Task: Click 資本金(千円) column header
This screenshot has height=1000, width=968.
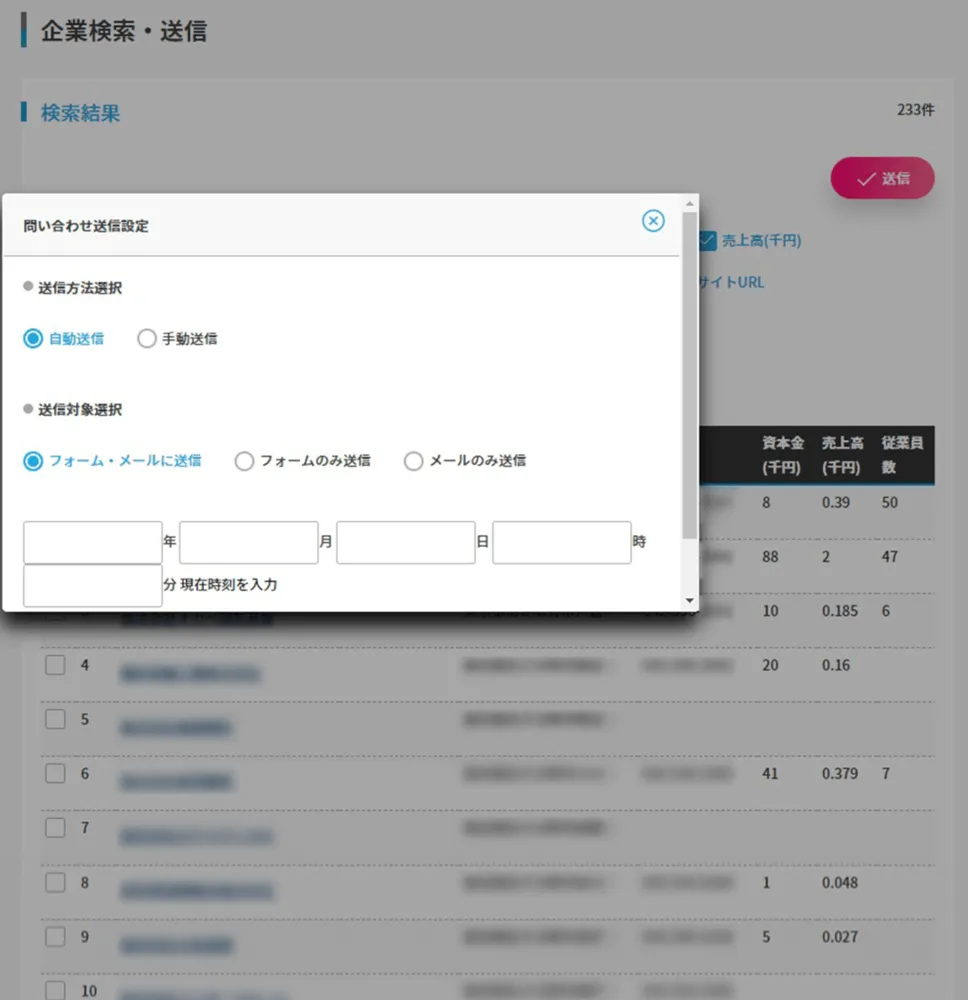Action: (782, 455)
